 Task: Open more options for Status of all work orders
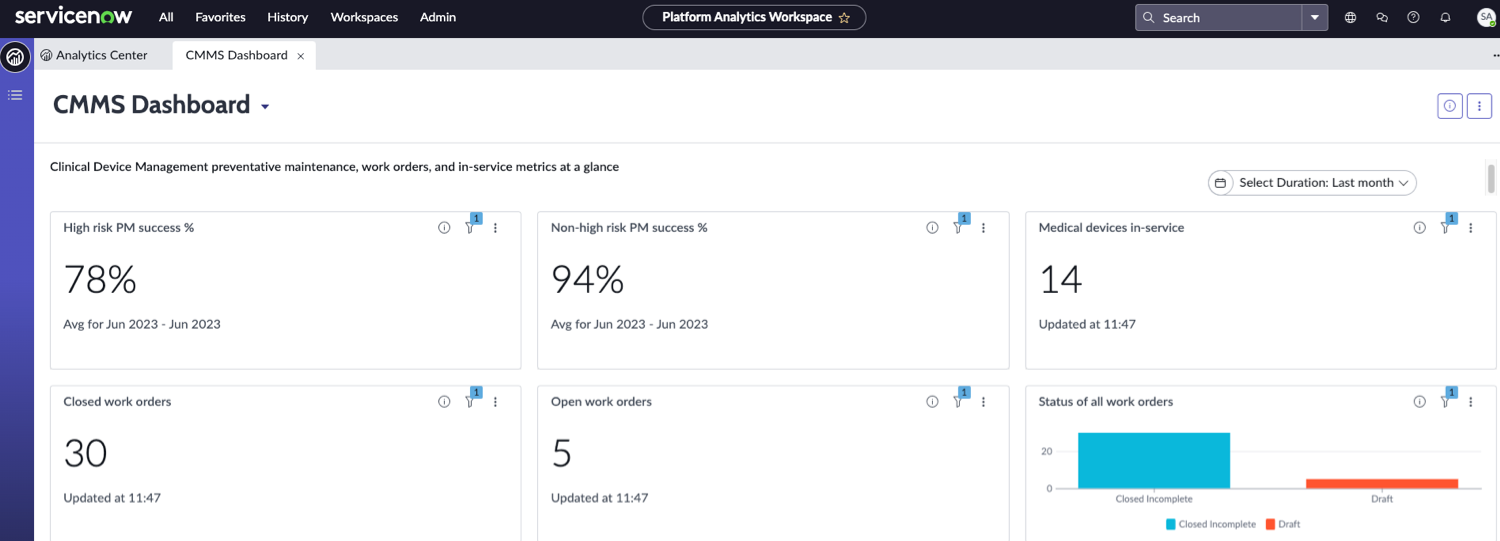[x=1470, y=402]
